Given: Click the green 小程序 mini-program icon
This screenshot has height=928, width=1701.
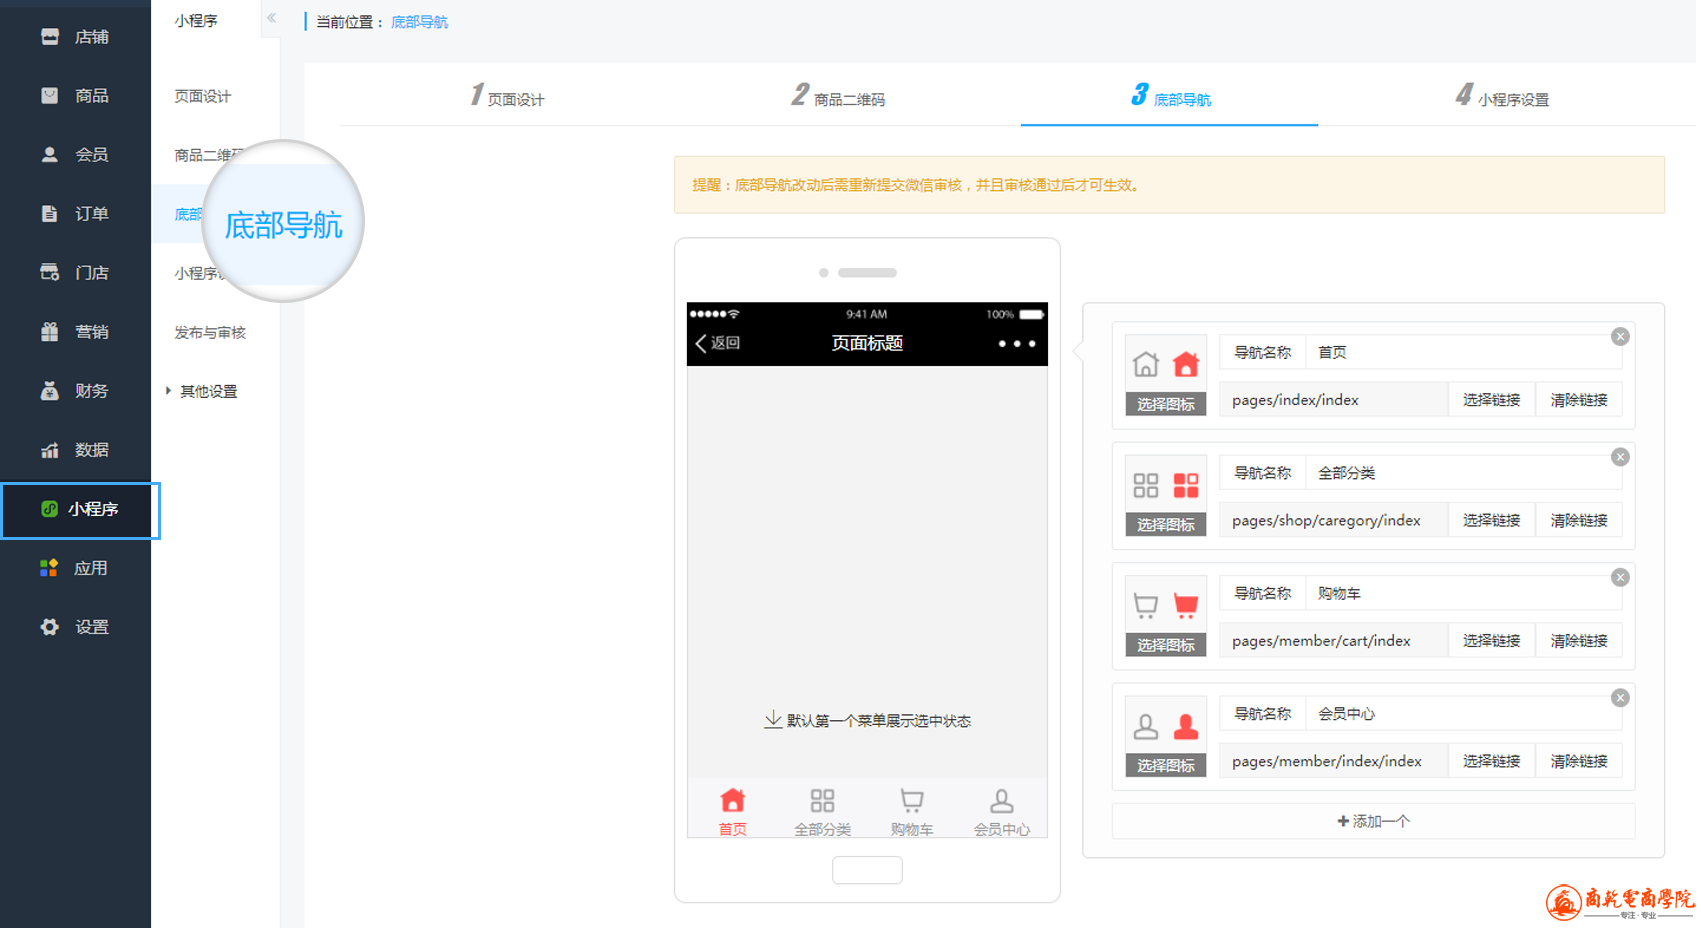Looking at the screenshot, I should click(49, 509).
